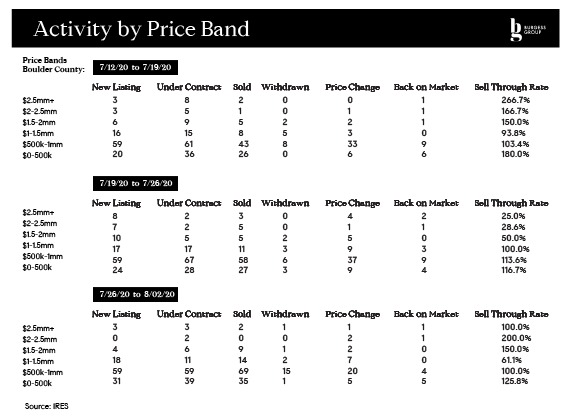571x419 pixels.
Task: Click Sell Through Rate header in first table
Action: click(x=511, y=87)
